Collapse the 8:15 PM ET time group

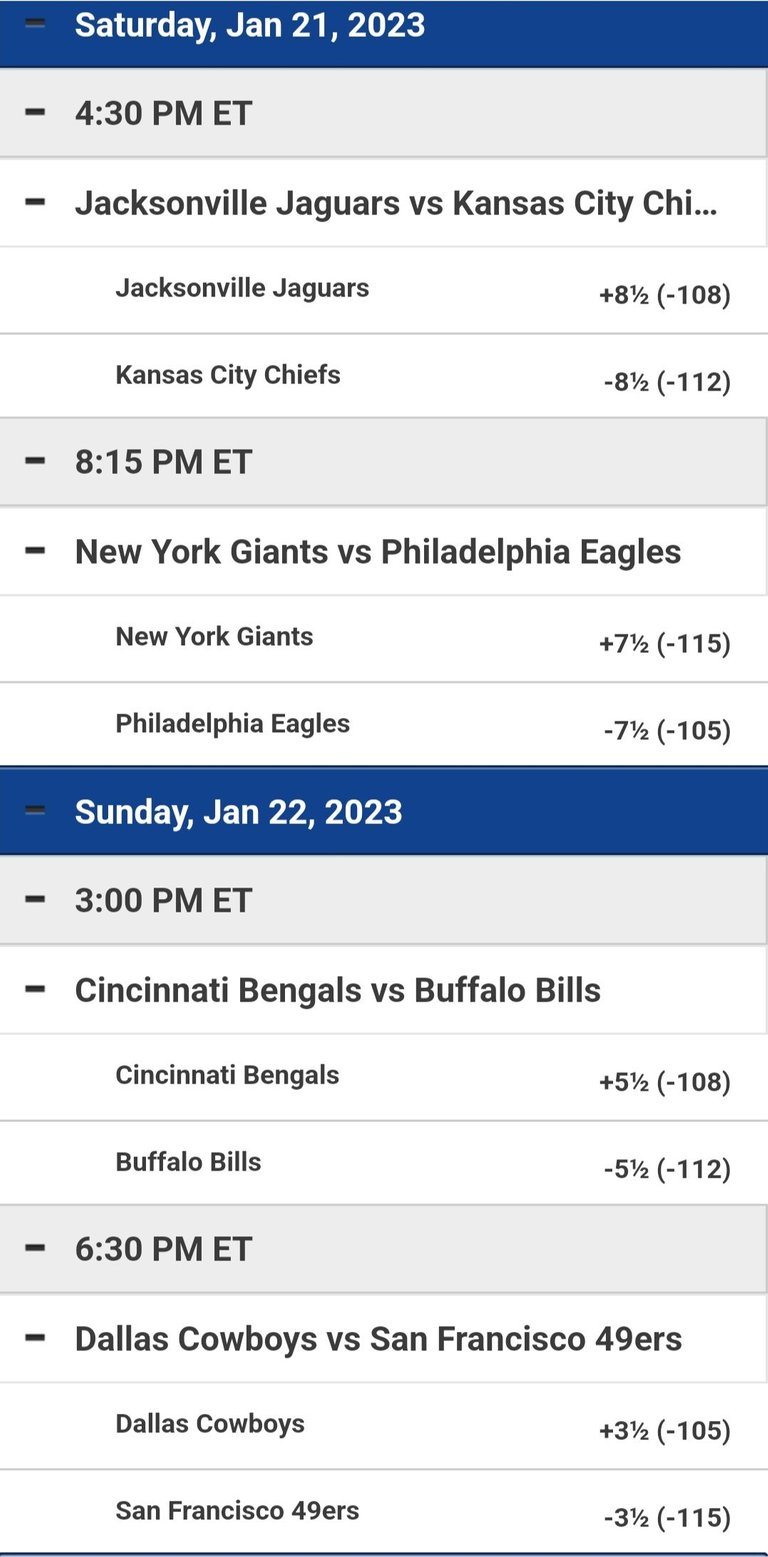(x=36, y=461)
